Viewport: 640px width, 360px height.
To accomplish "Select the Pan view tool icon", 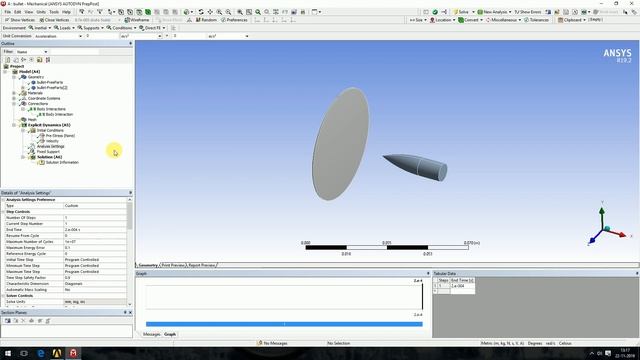I will tap(210, 12).
